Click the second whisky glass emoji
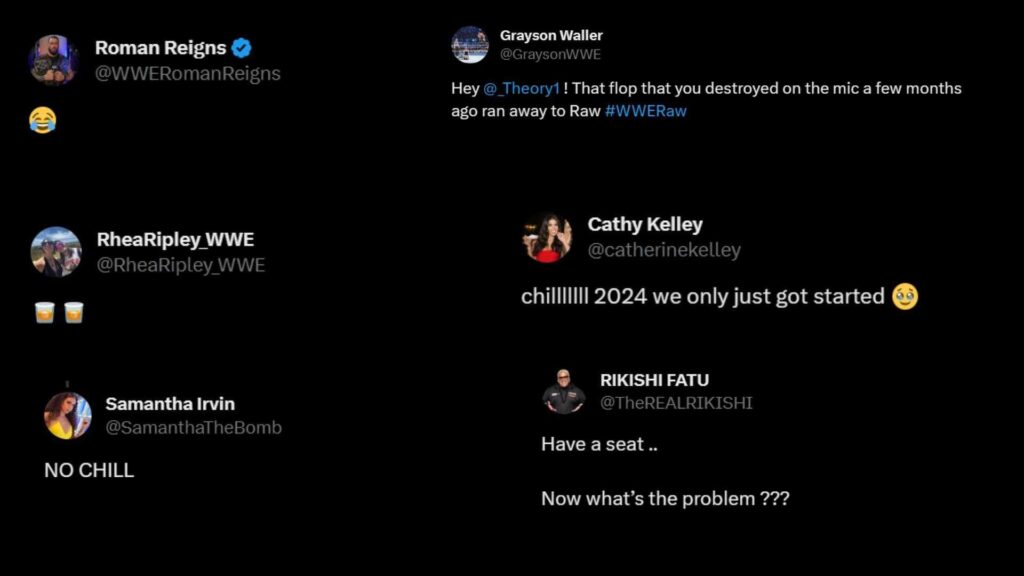 point(73,313)
